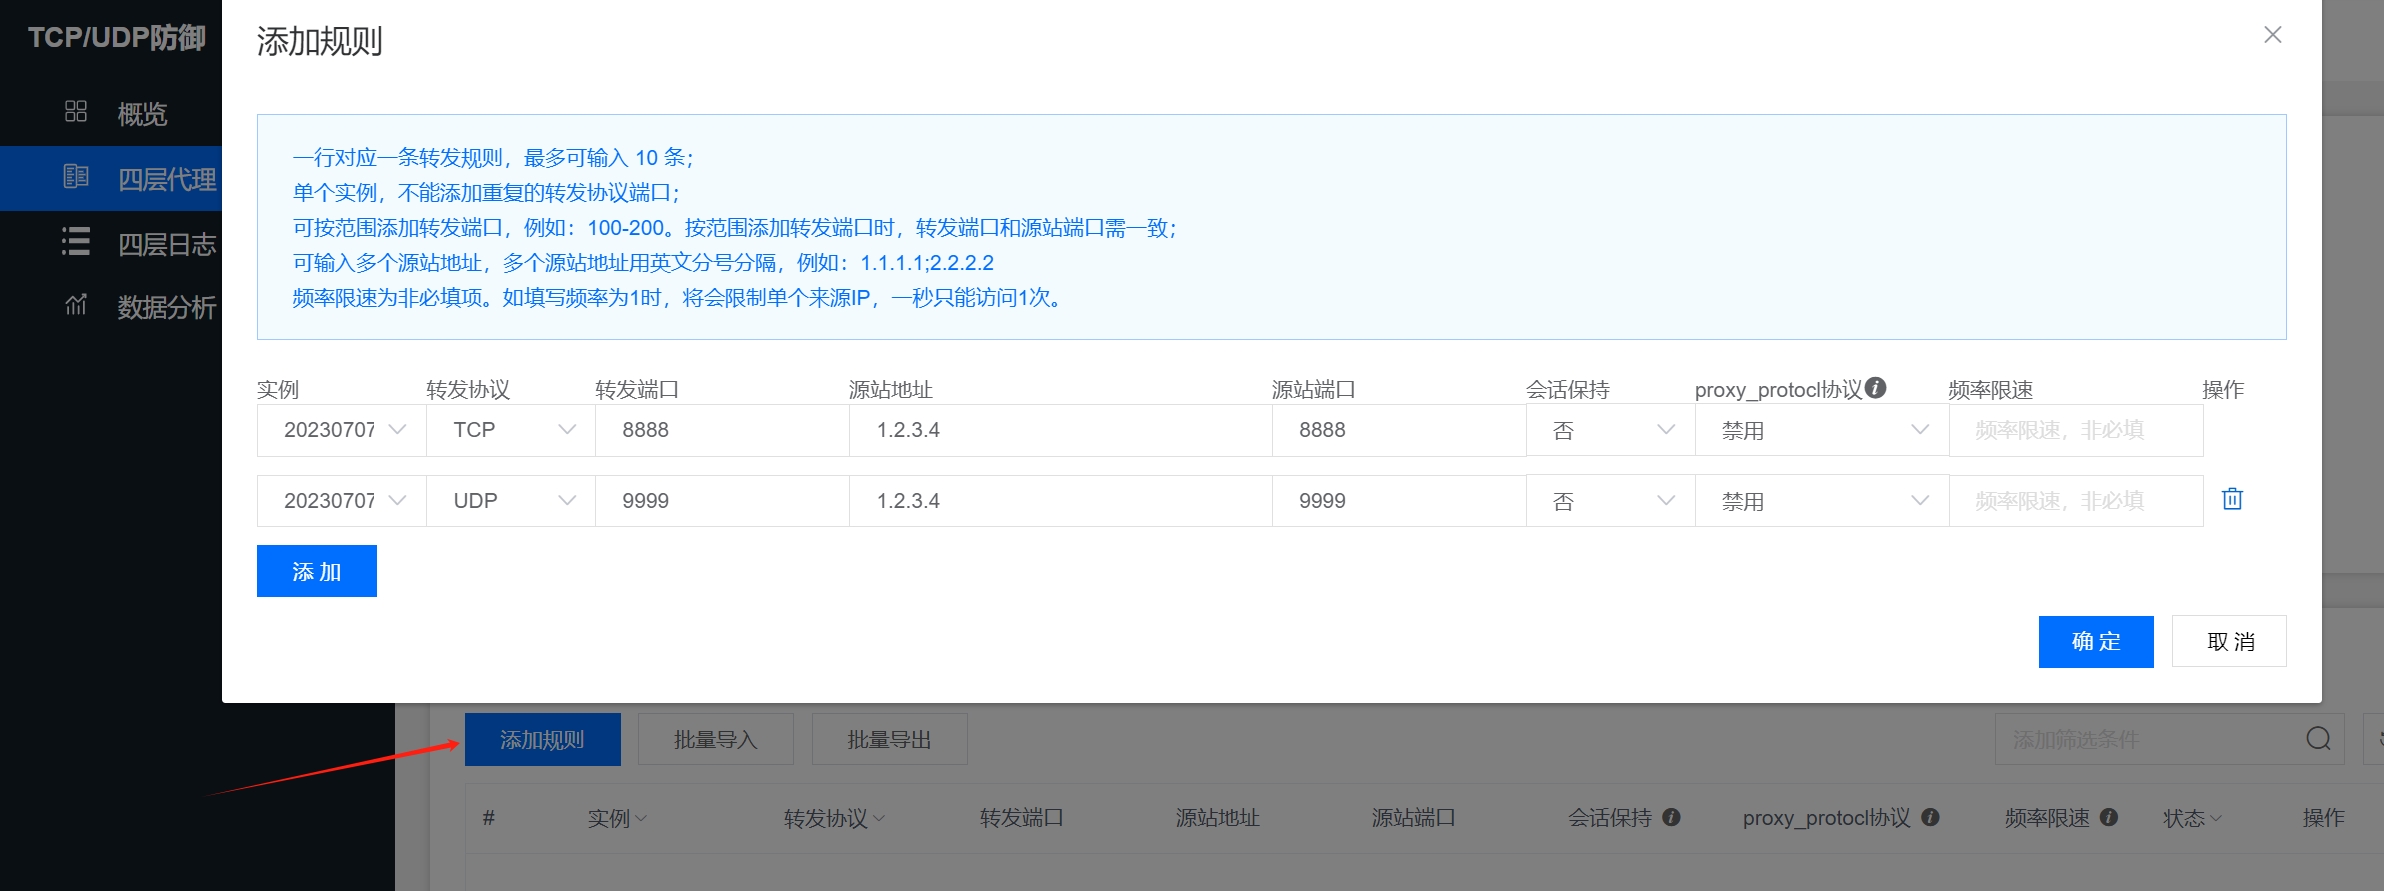The height and width of the screenshot is (891, 2384).
Task: Click the 转发端口 column header in background table
Action: coord(1021,818)
